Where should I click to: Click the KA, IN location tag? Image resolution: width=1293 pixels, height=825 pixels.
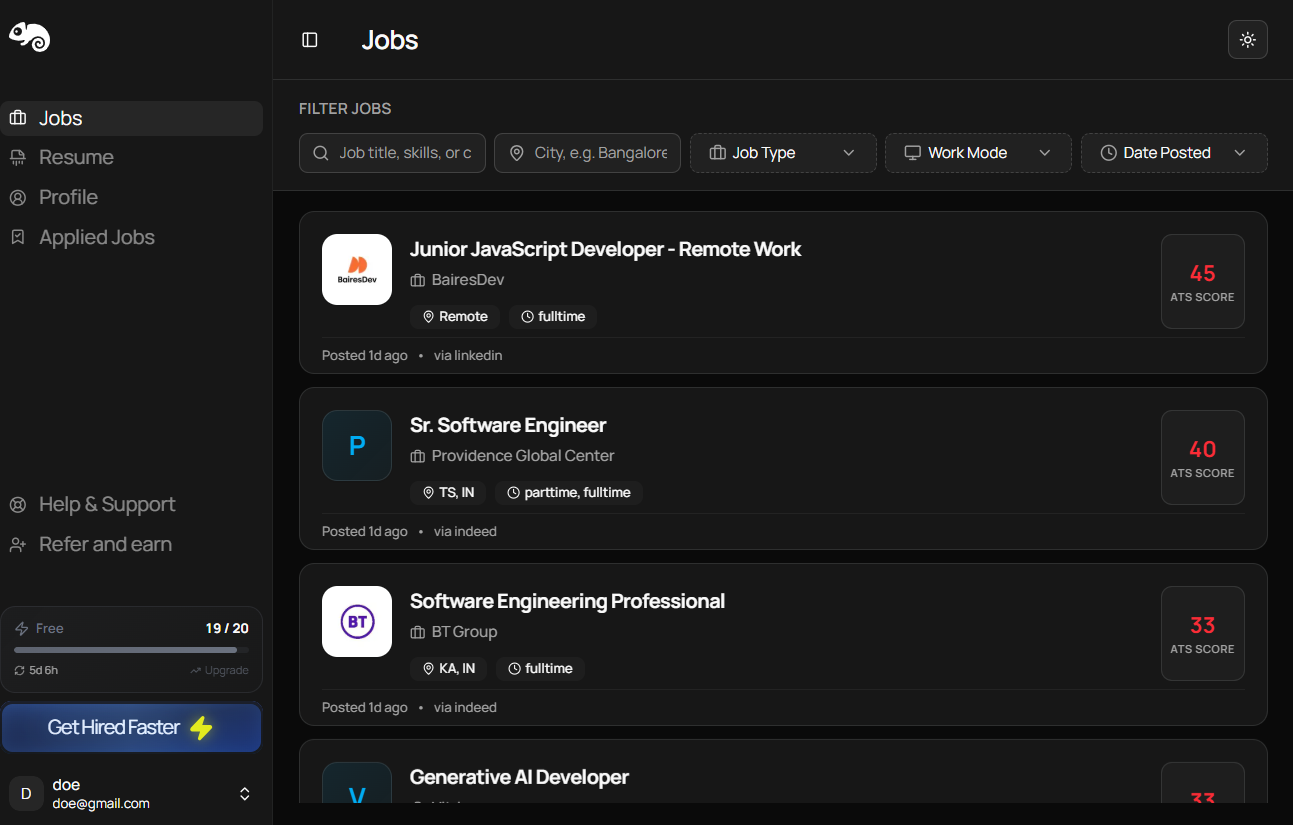tap(449, 668)
